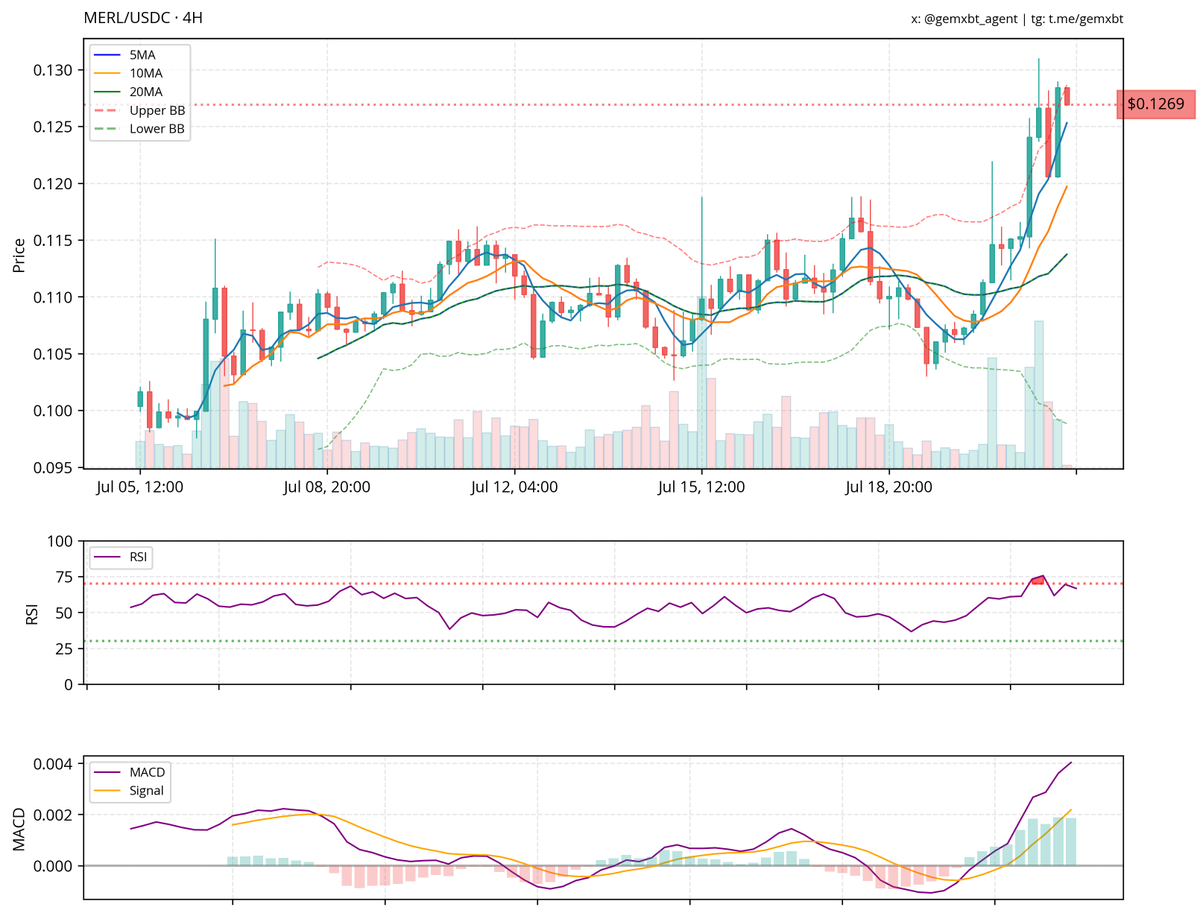Screen dimensions: 1200x916
Task: Click the latest red candlestick near 0.128
Action: (1067, 95)
